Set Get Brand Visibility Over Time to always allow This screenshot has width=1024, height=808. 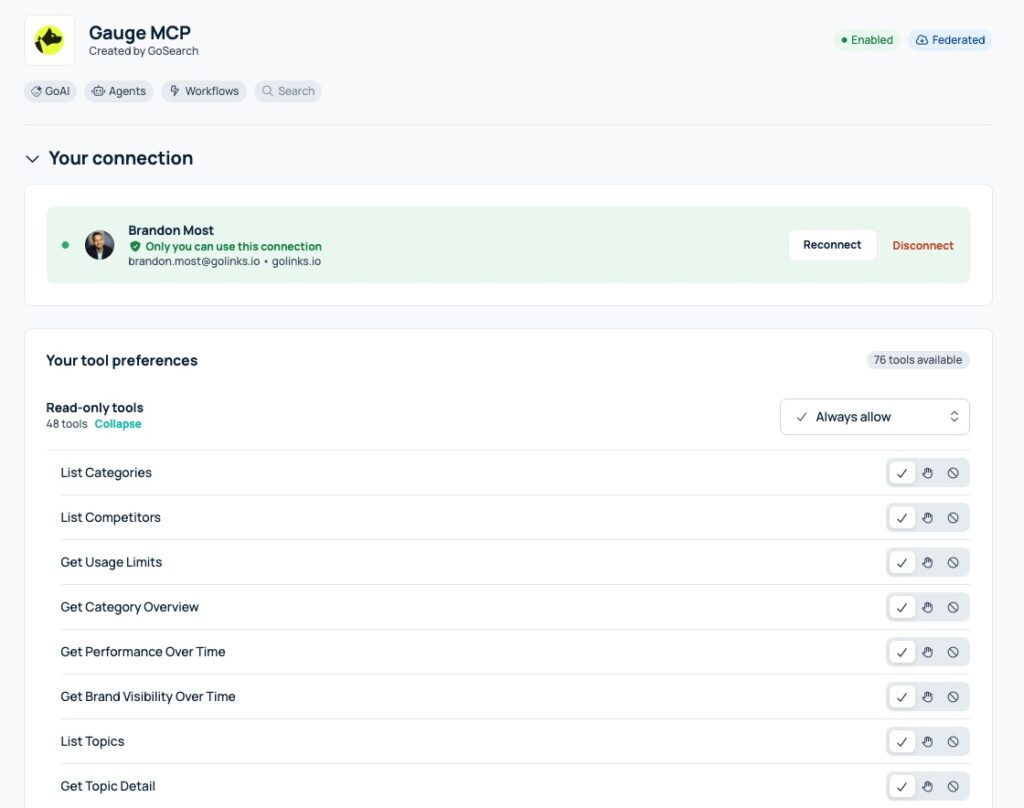(902, 697)
